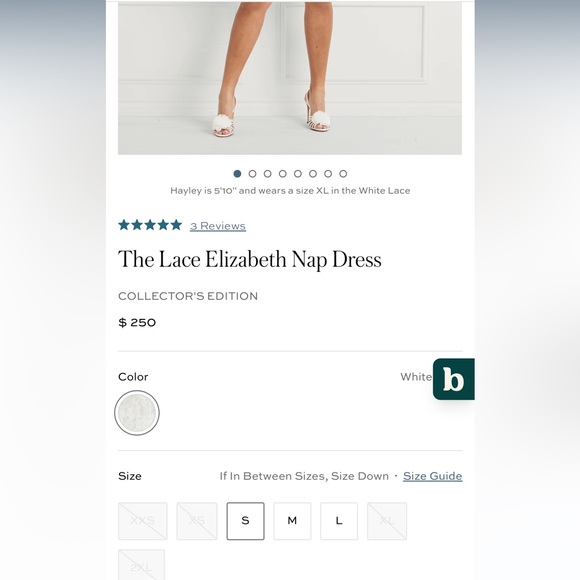580x580 pixels.
Task: Go to the fifth carousel image dot
Action: point(298,173)
